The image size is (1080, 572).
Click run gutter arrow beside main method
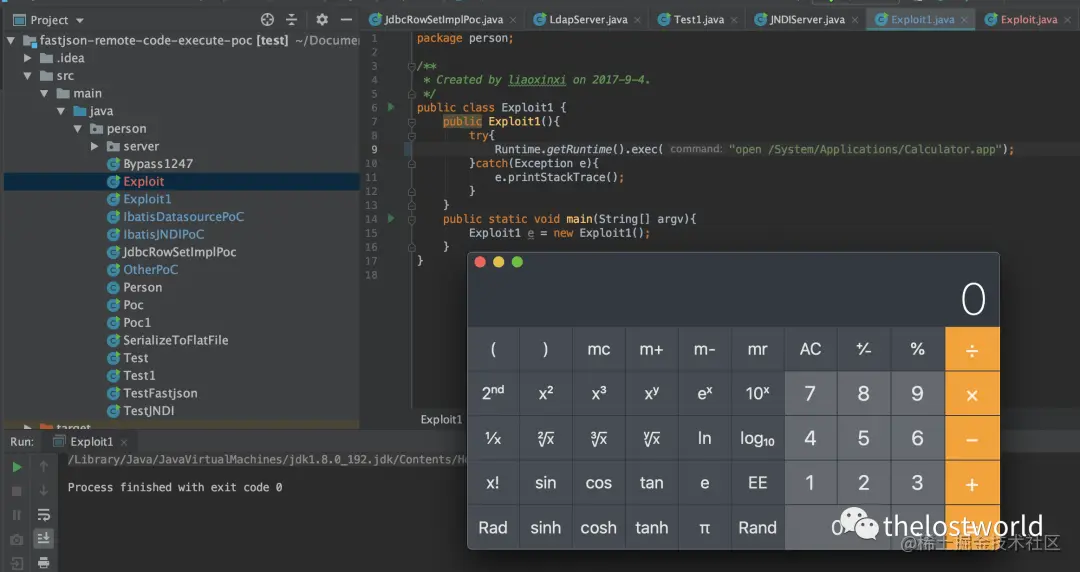391,218
